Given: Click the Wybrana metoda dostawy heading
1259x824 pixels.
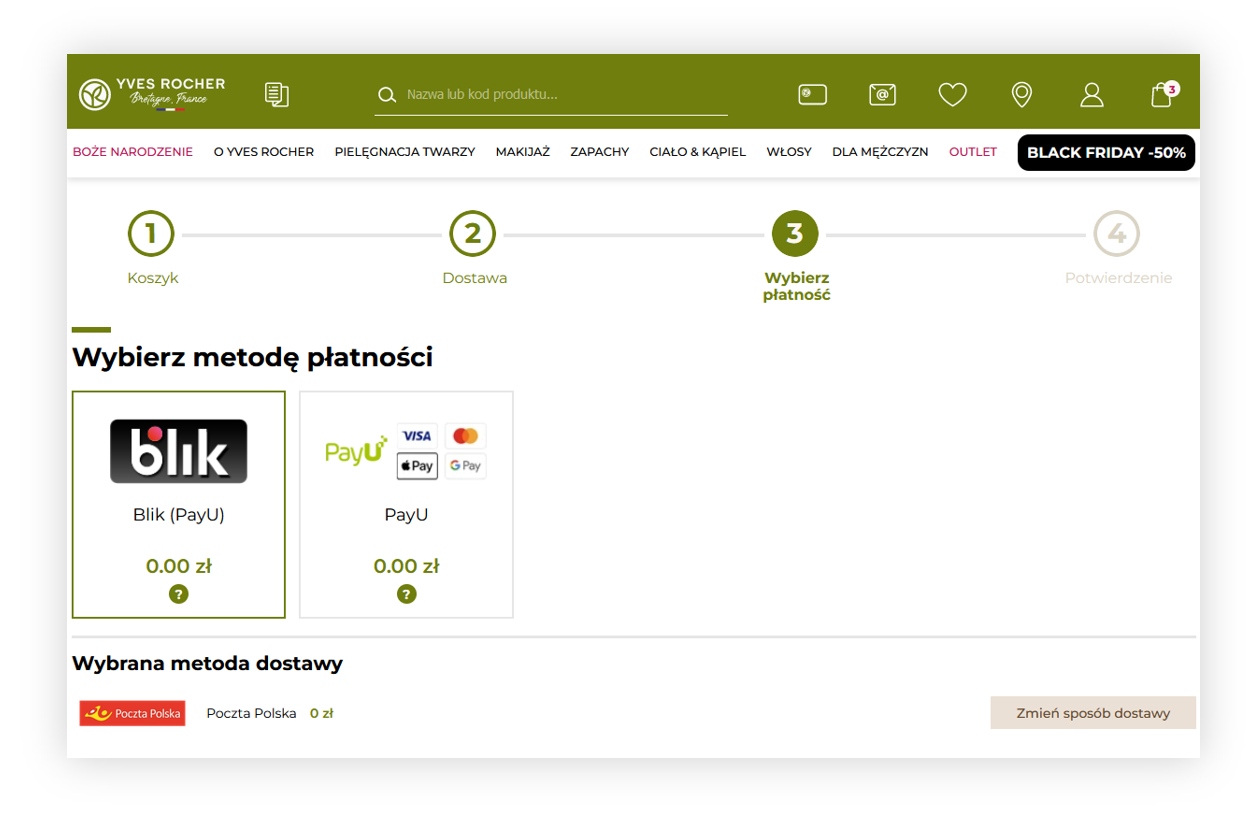Looking at the screenshot, I should click(x=207, y=663).
